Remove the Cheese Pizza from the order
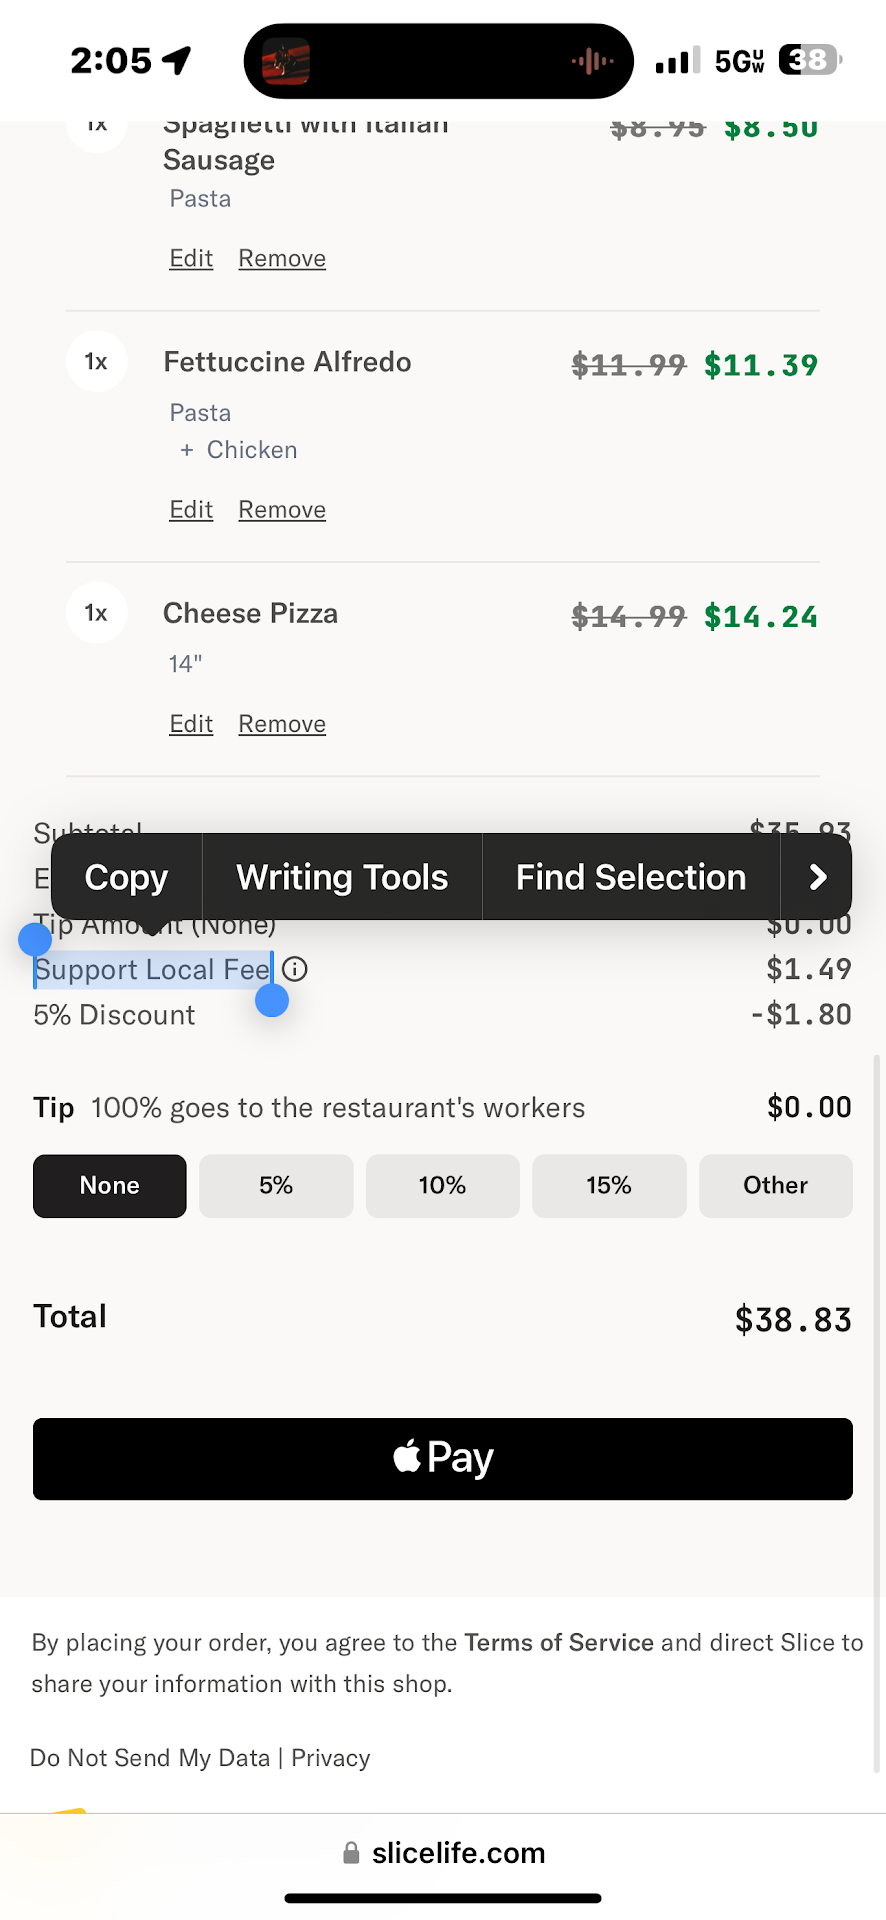The image size is (886, 1920). click(282, 724)
